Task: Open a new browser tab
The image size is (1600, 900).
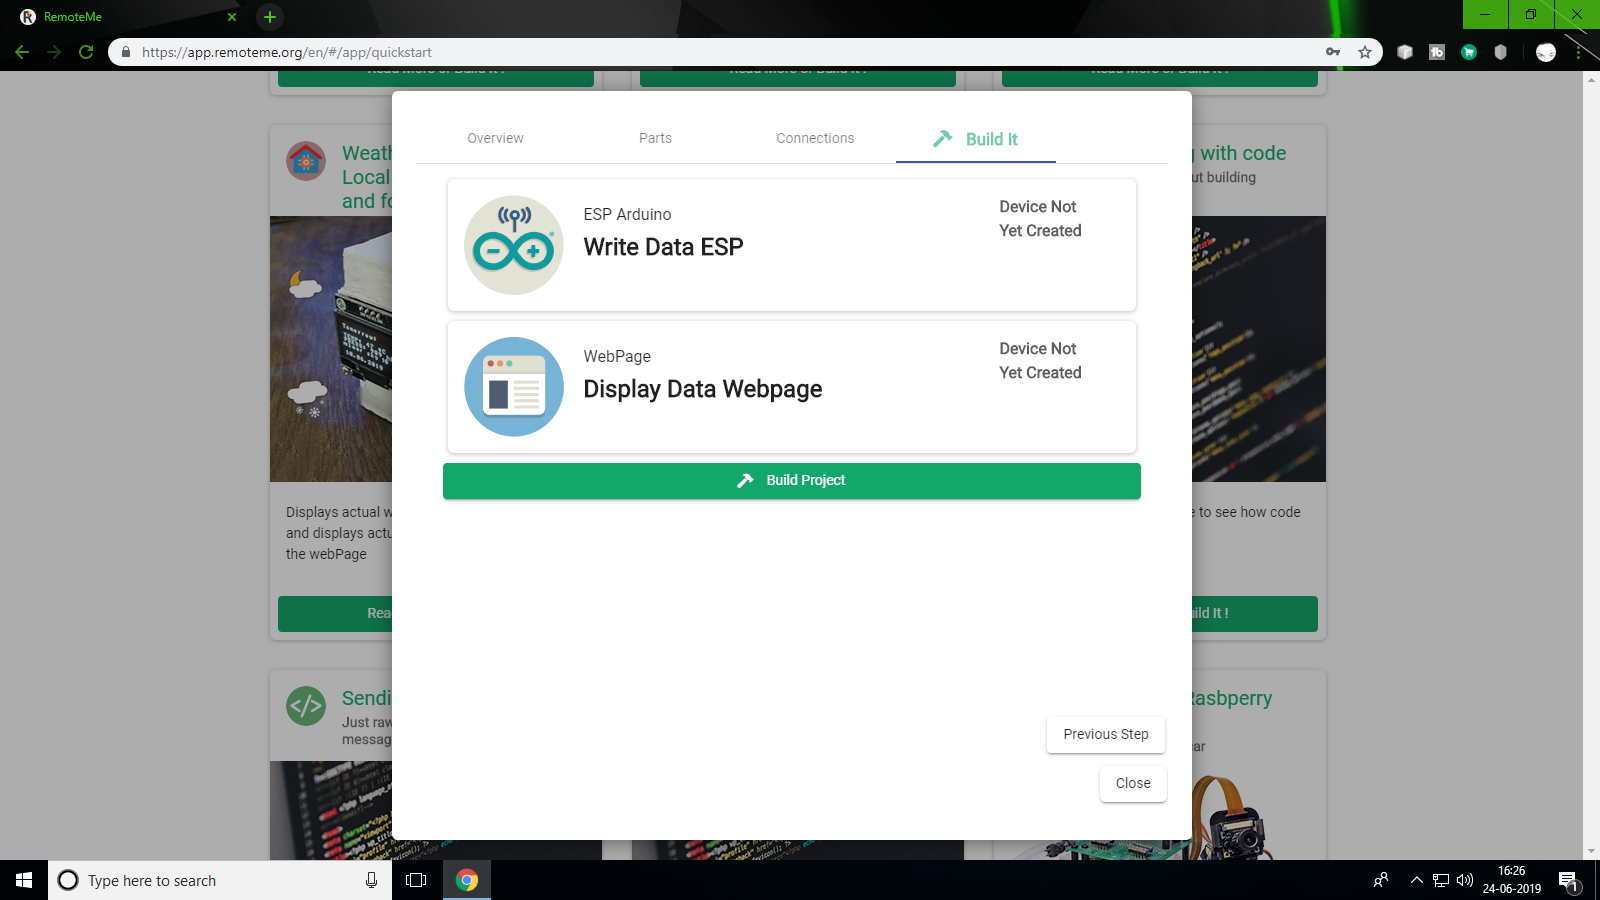Action: pyautogui.click(x=270, y=17)
